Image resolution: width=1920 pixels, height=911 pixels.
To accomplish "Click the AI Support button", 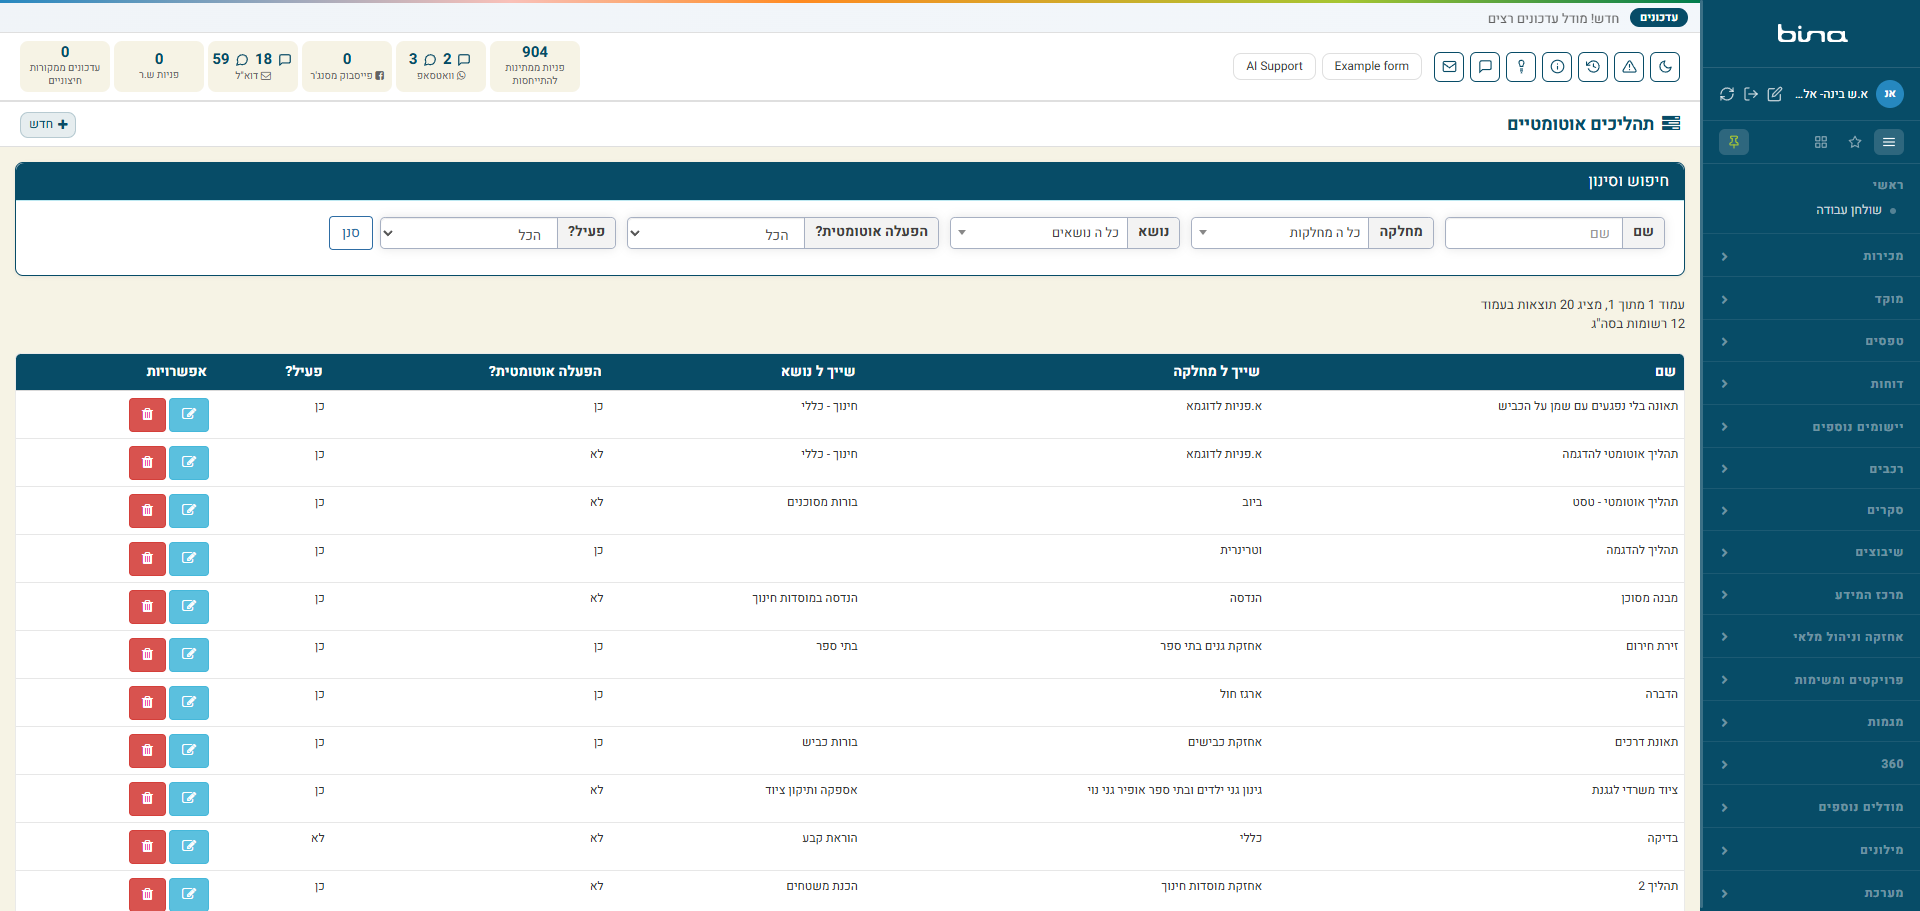I will coord(1274,67).
